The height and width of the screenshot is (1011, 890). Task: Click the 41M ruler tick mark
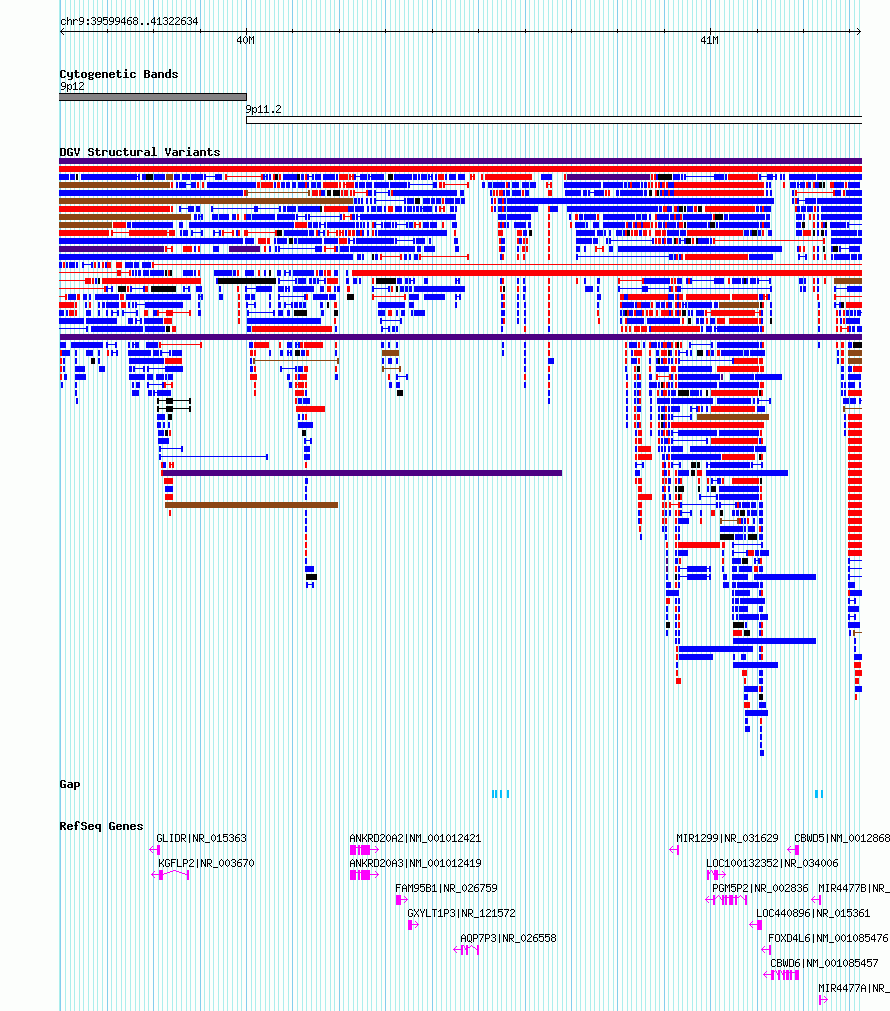710,32
